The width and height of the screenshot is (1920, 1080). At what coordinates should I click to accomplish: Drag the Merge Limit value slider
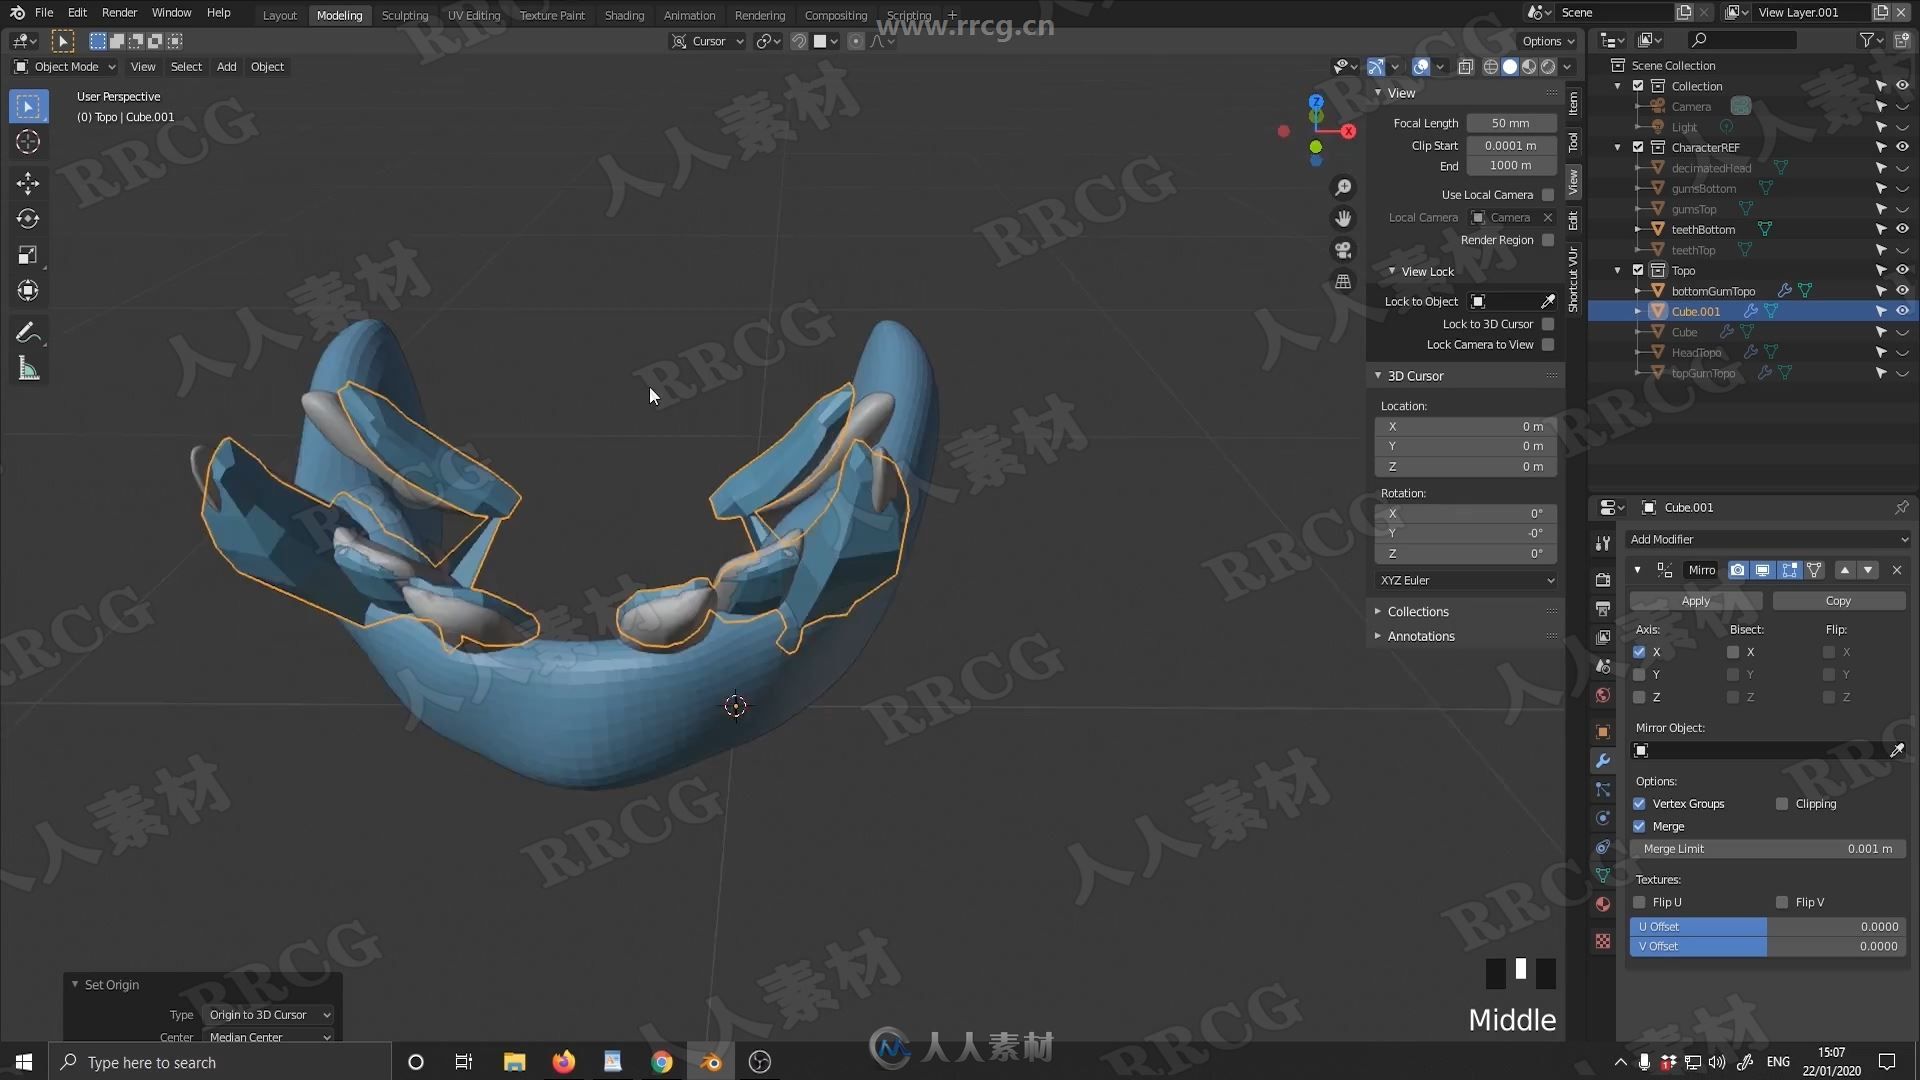point(1768,848)
